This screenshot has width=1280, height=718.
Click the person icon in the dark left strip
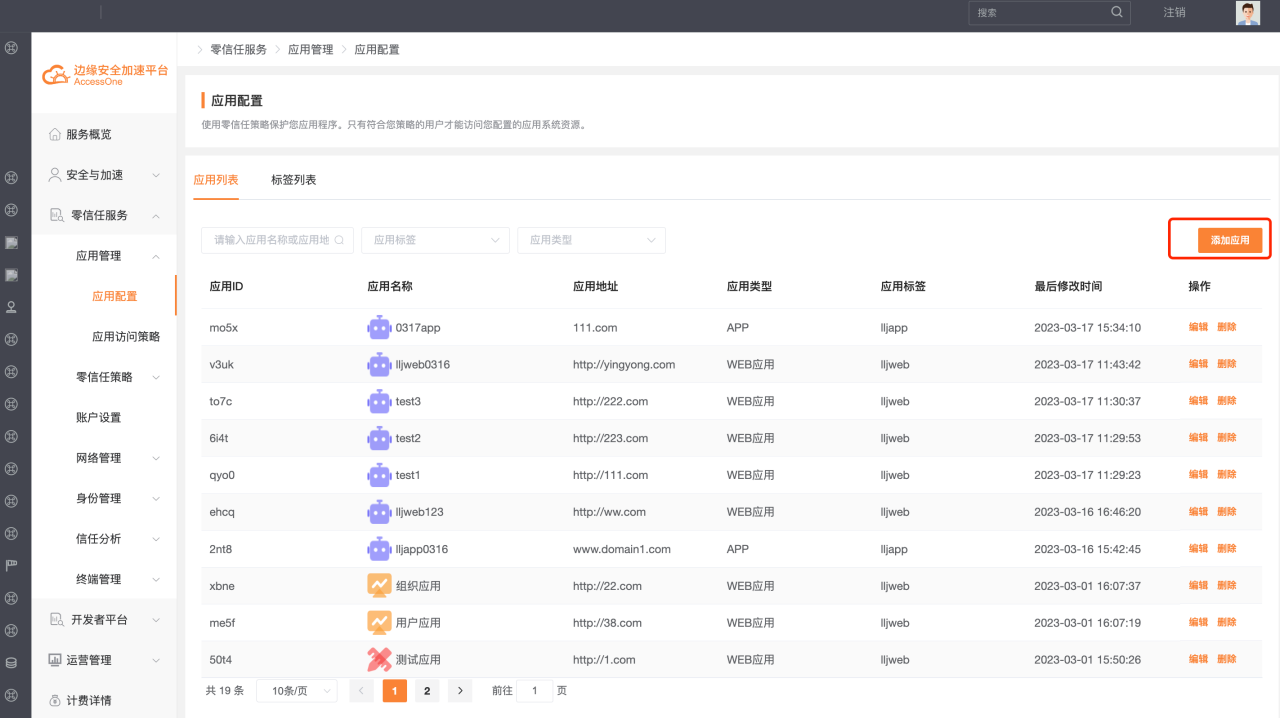[x=11, y=307]
